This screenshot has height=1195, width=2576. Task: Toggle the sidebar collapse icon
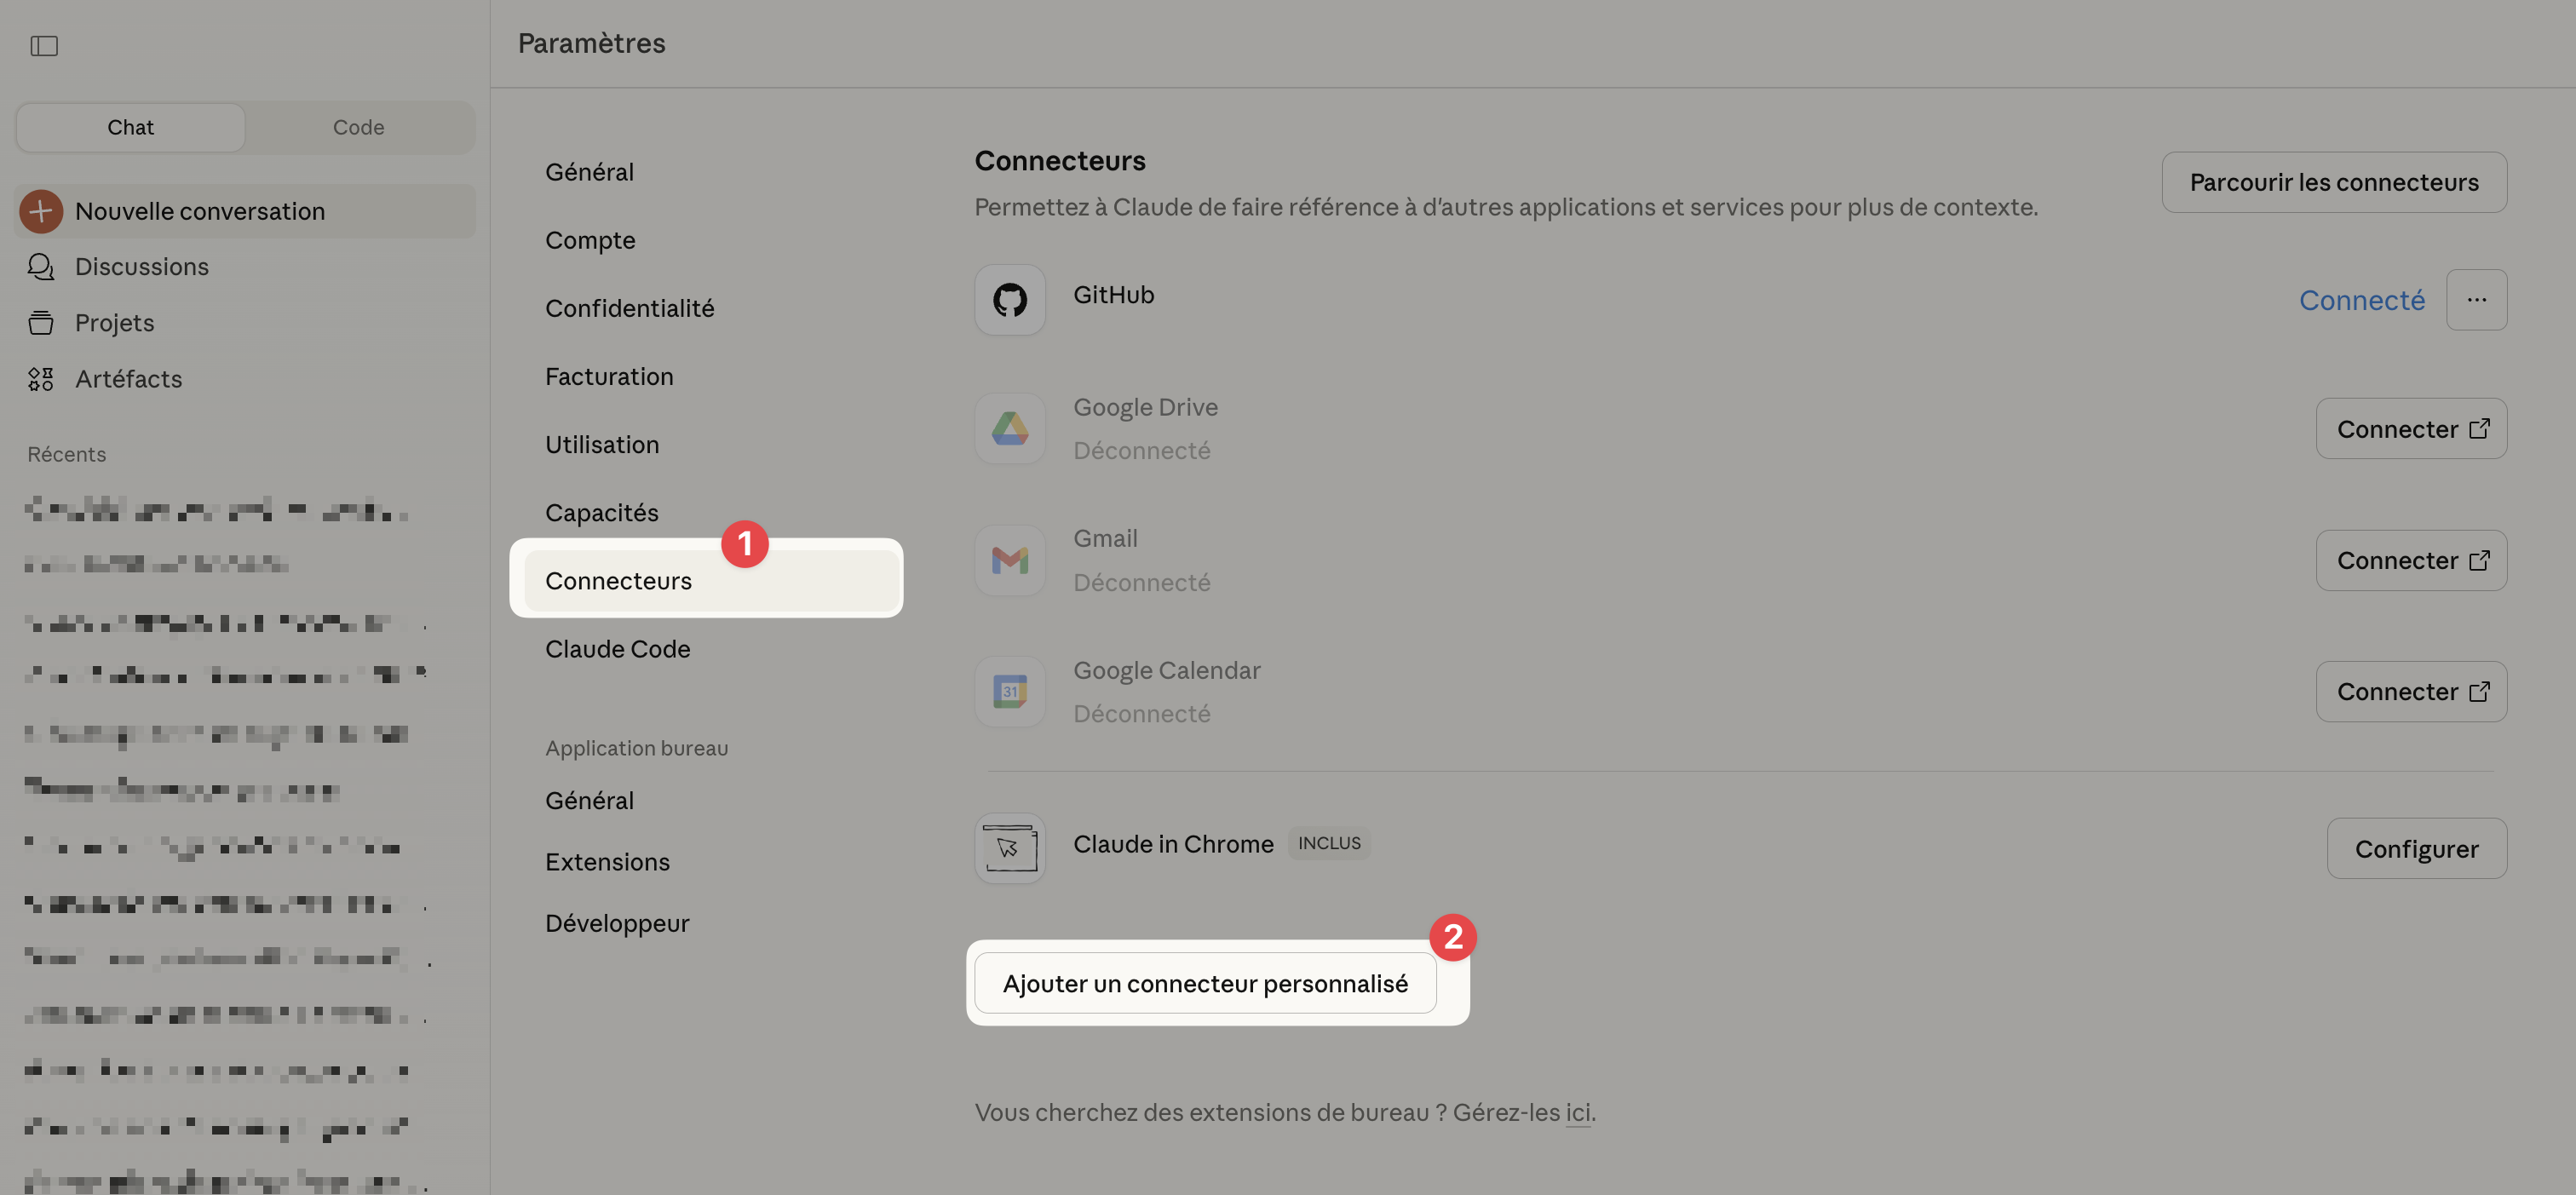click(44, 46)
